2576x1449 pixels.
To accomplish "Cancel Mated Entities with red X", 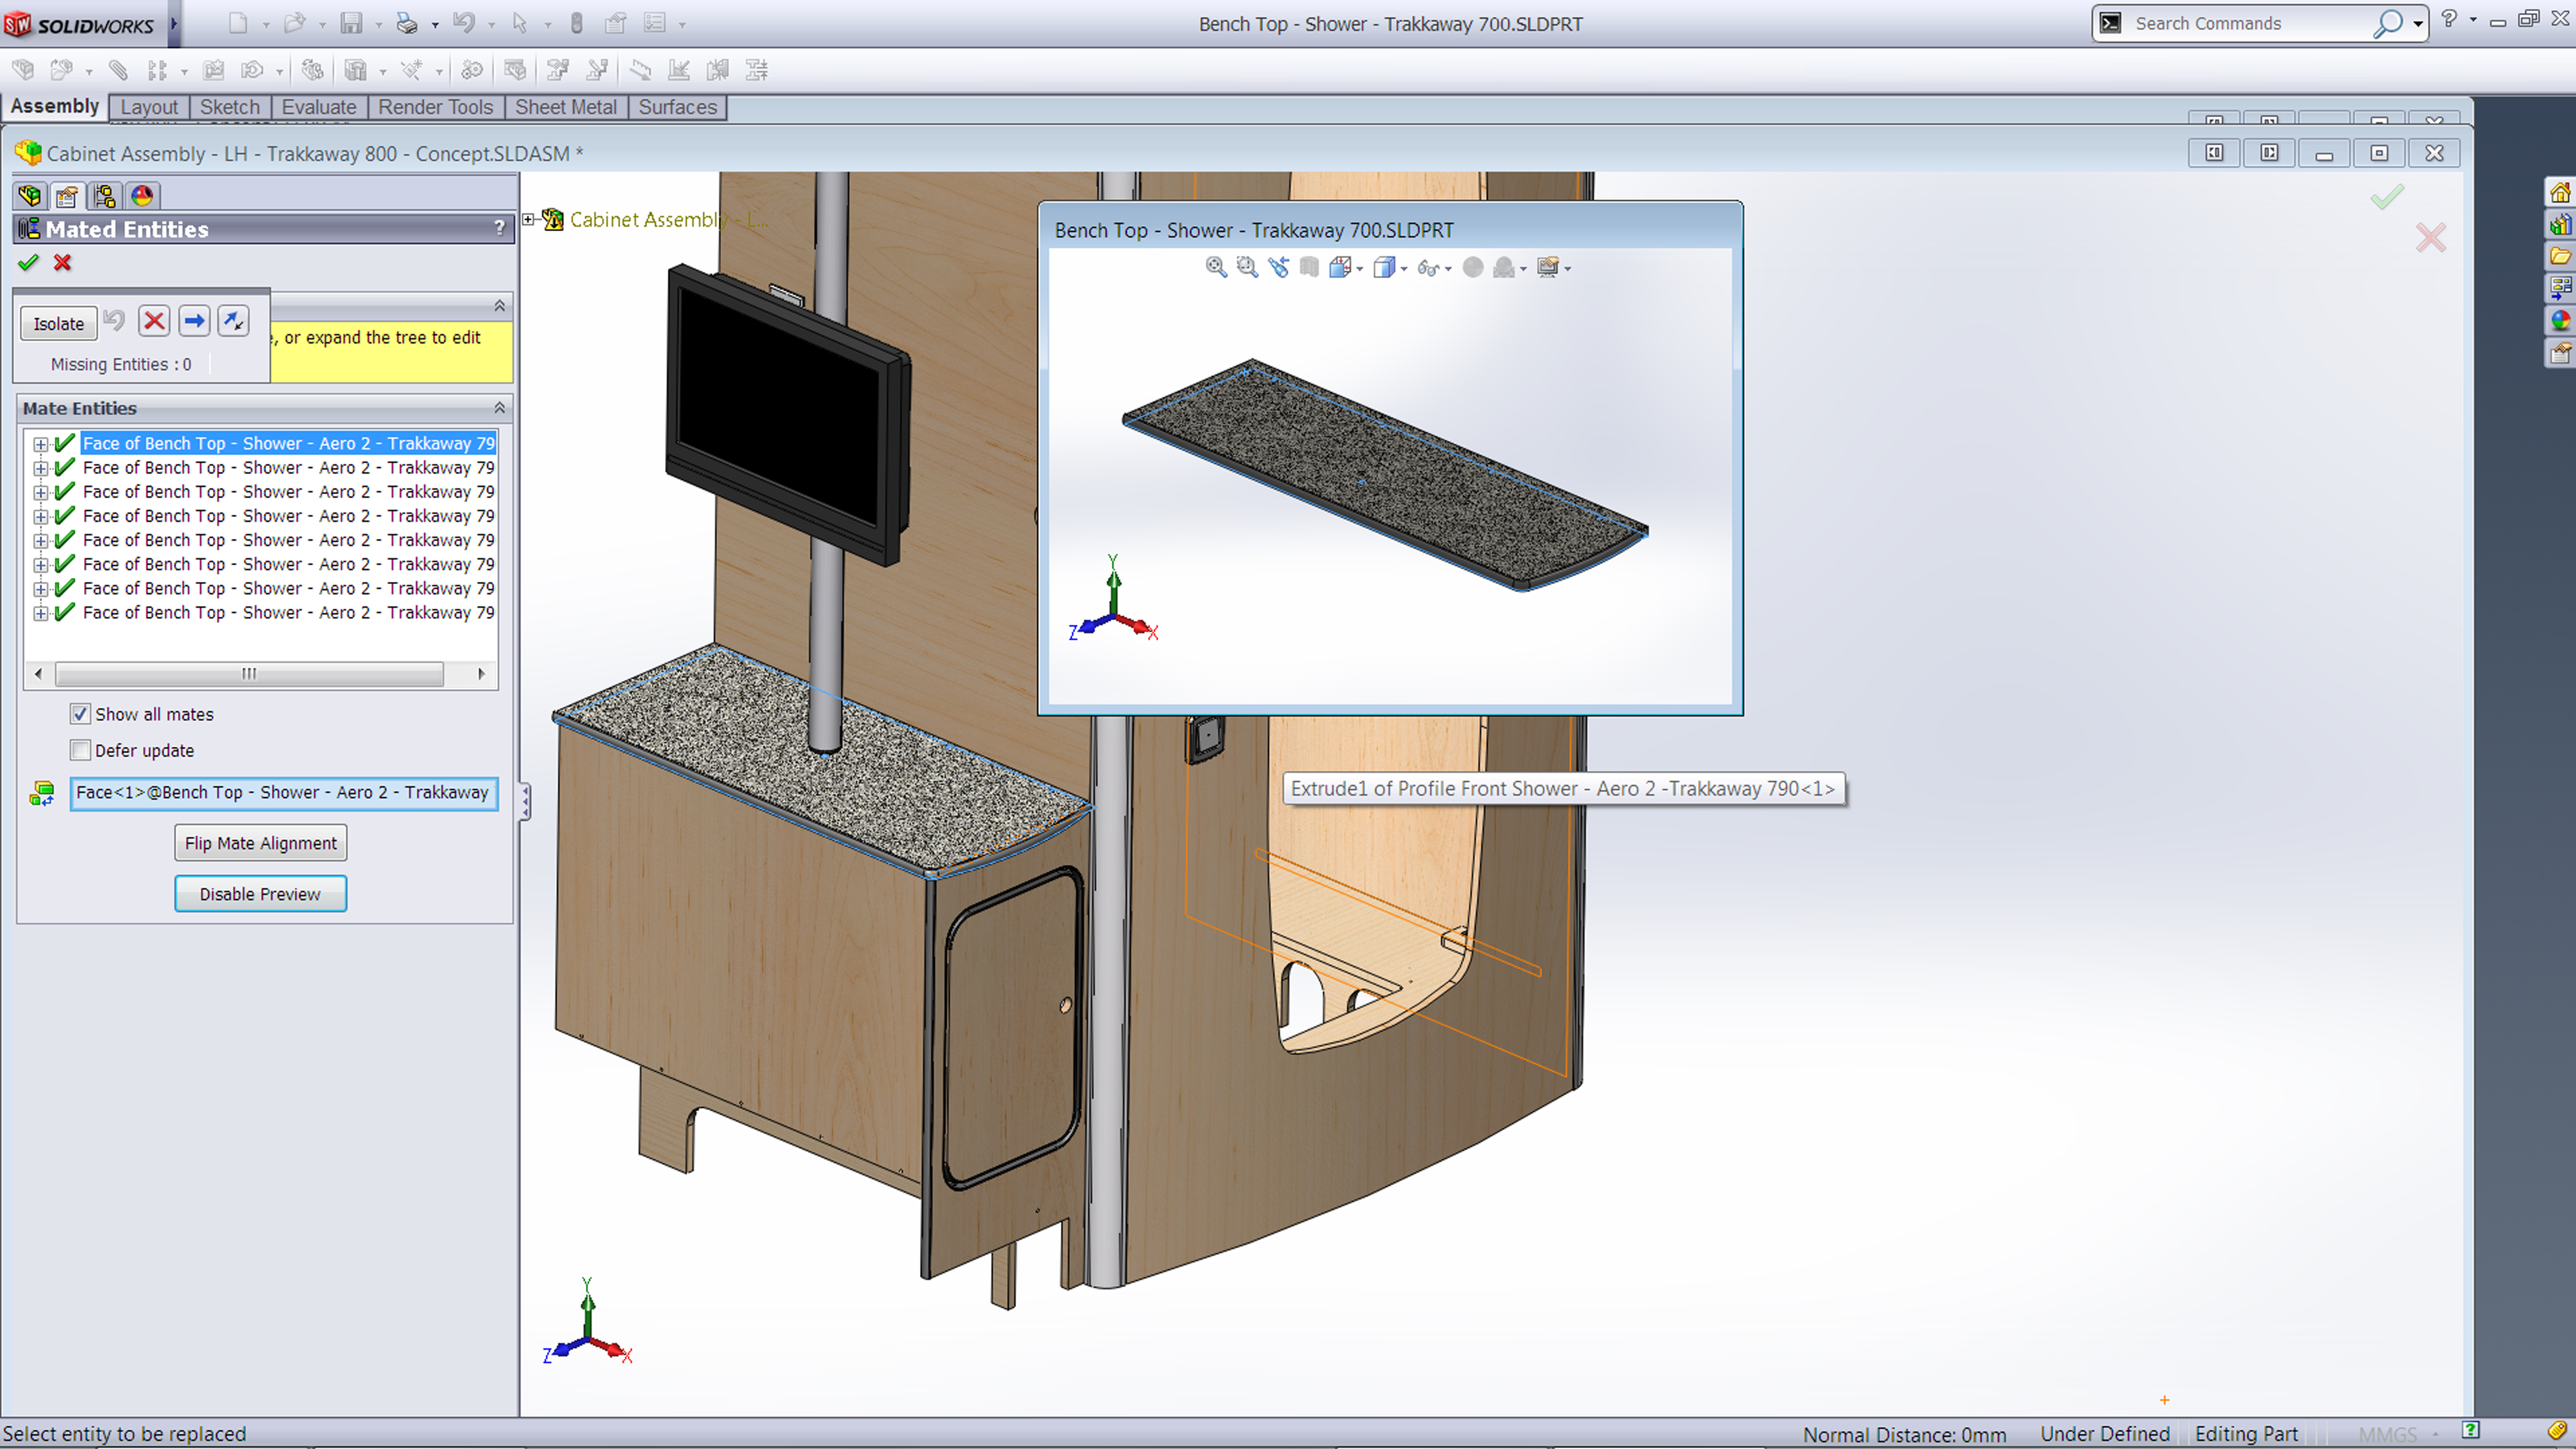I will [x=63, y=263].
